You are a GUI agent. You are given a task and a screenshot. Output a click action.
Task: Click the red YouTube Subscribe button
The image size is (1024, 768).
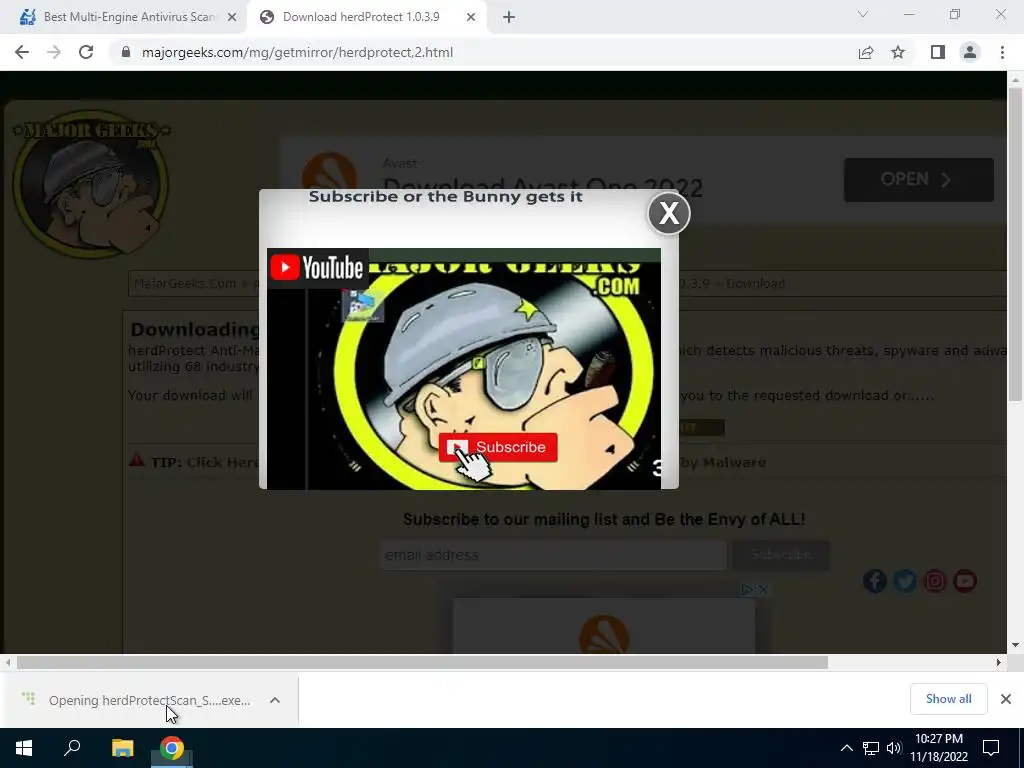(x=498, y=447)
